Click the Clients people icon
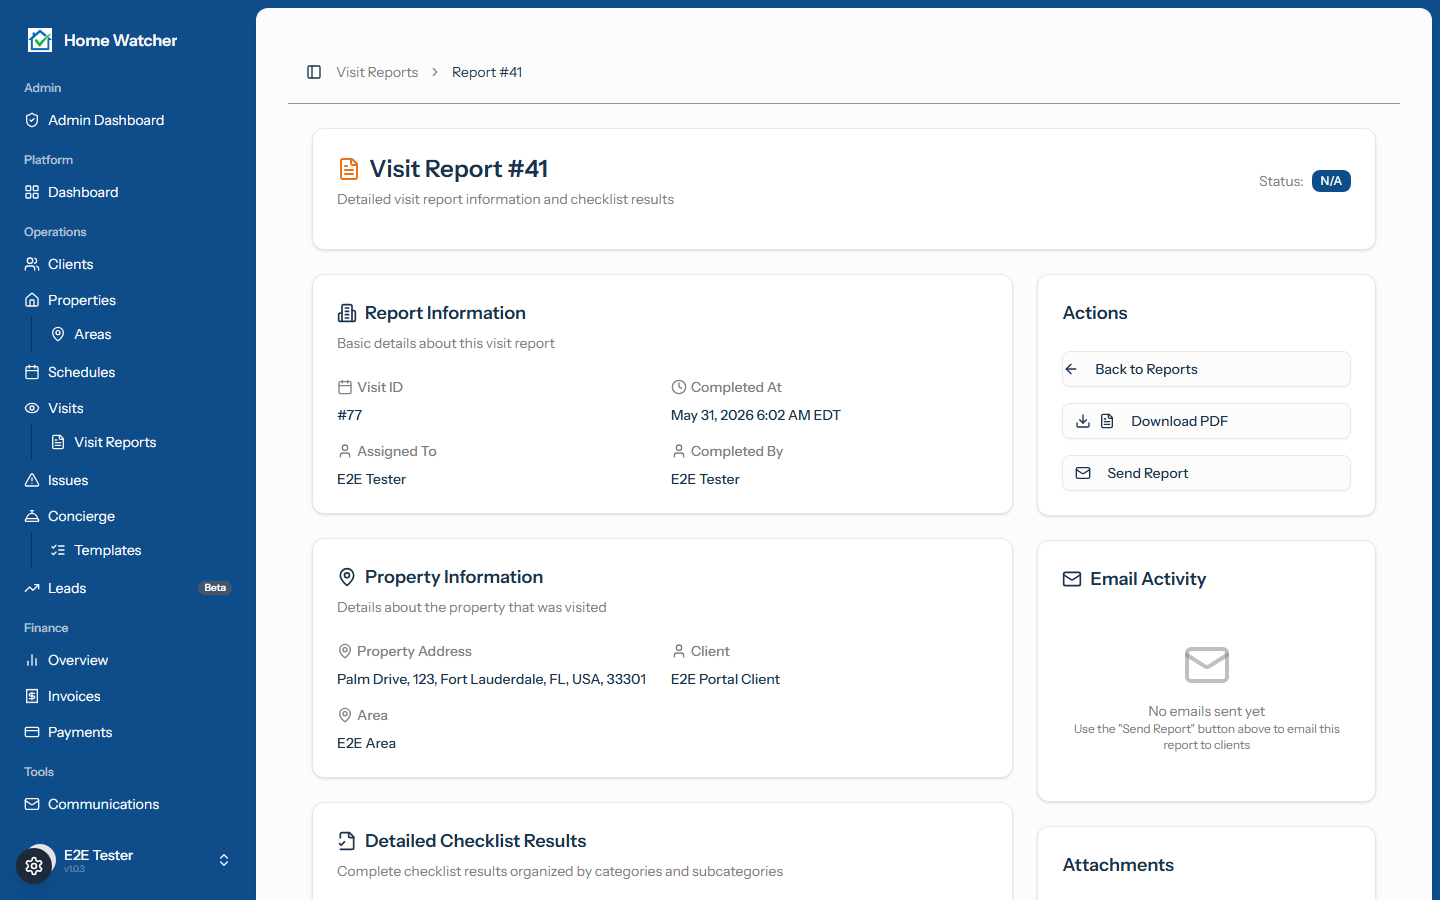 (x=32, y=264)
